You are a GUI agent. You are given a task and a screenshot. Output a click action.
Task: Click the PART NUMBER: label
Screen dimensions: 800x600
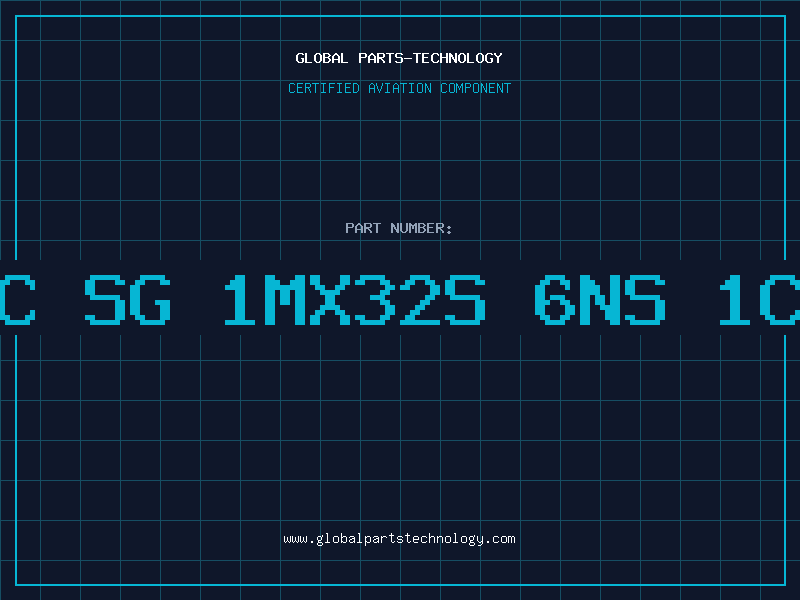[x=399, y=228]
